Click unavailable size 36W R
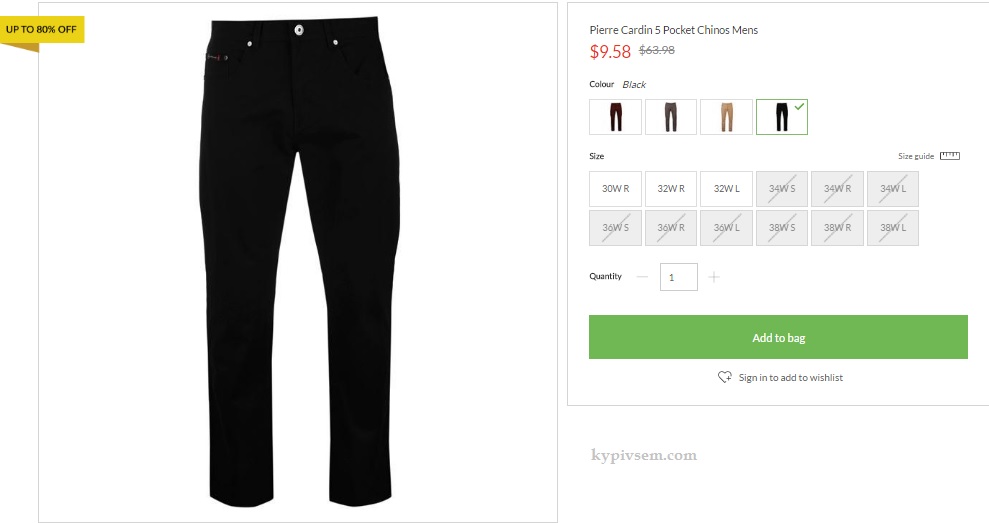The width and height of the screenshot is (989, 523). (670, 228)
